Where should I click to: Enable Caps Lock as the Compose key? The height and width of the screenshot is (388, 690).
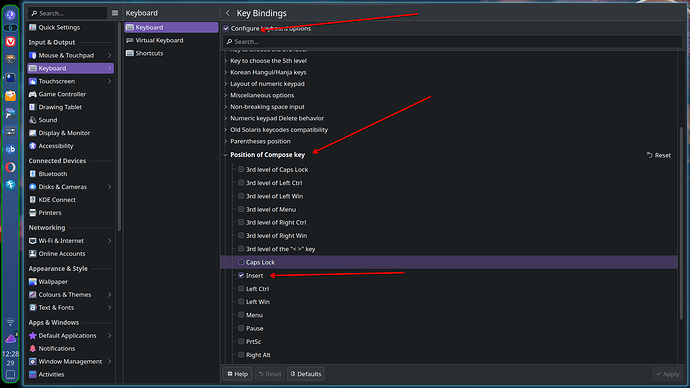coord(241,262)
